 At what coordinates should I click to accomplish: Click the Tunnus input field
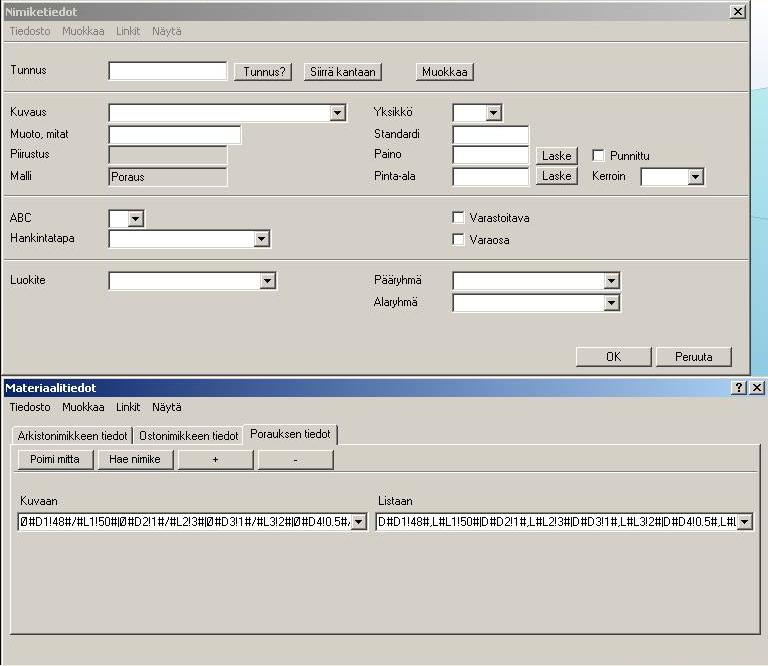[168, 72]
